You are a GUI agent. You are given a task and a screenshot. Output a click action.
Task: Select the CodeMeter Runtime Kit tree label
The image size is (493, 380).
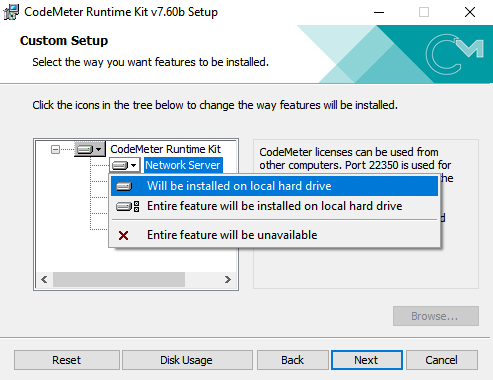point(165,149)
